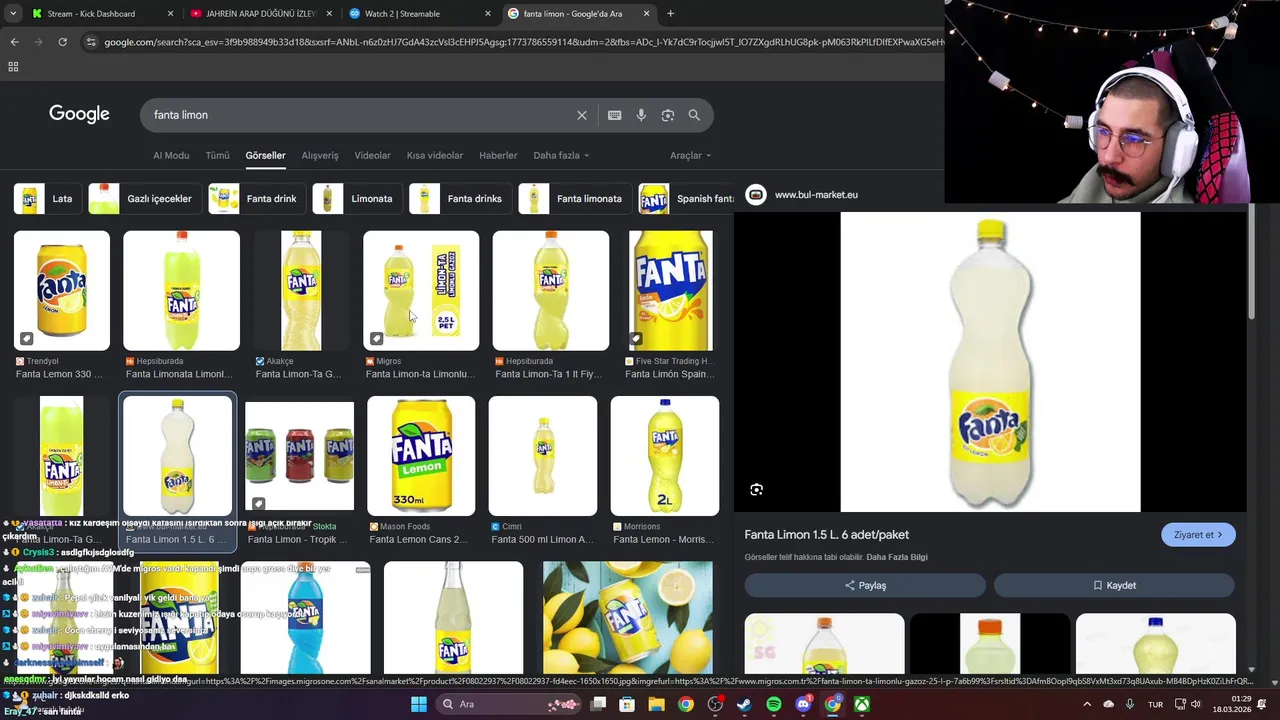Search by image with the camera lens icon
This screenshot has width=1280, height=720.
[668, 115]
